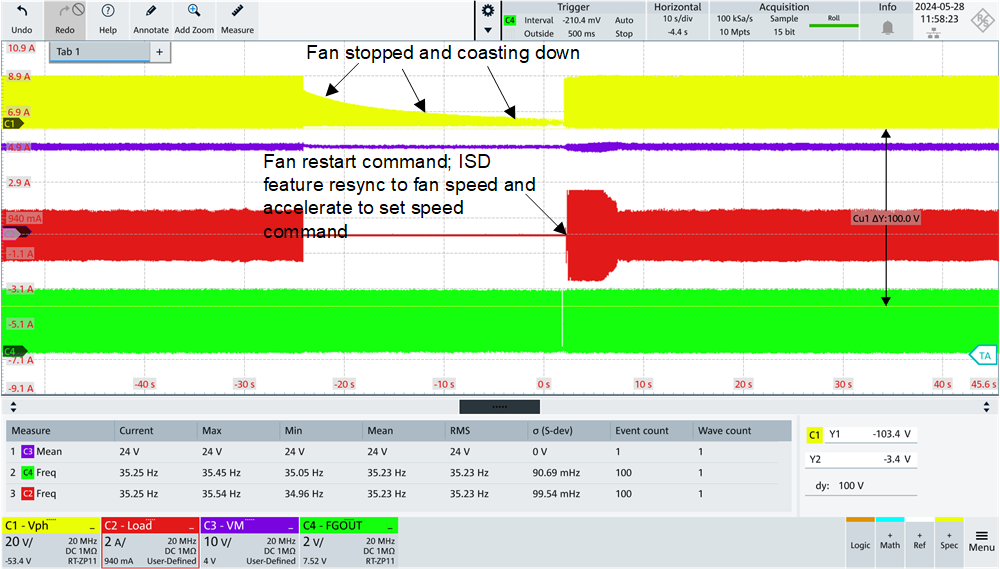
Task: Open the Horizontal timebase settings
Action: [x=677, y=20]
